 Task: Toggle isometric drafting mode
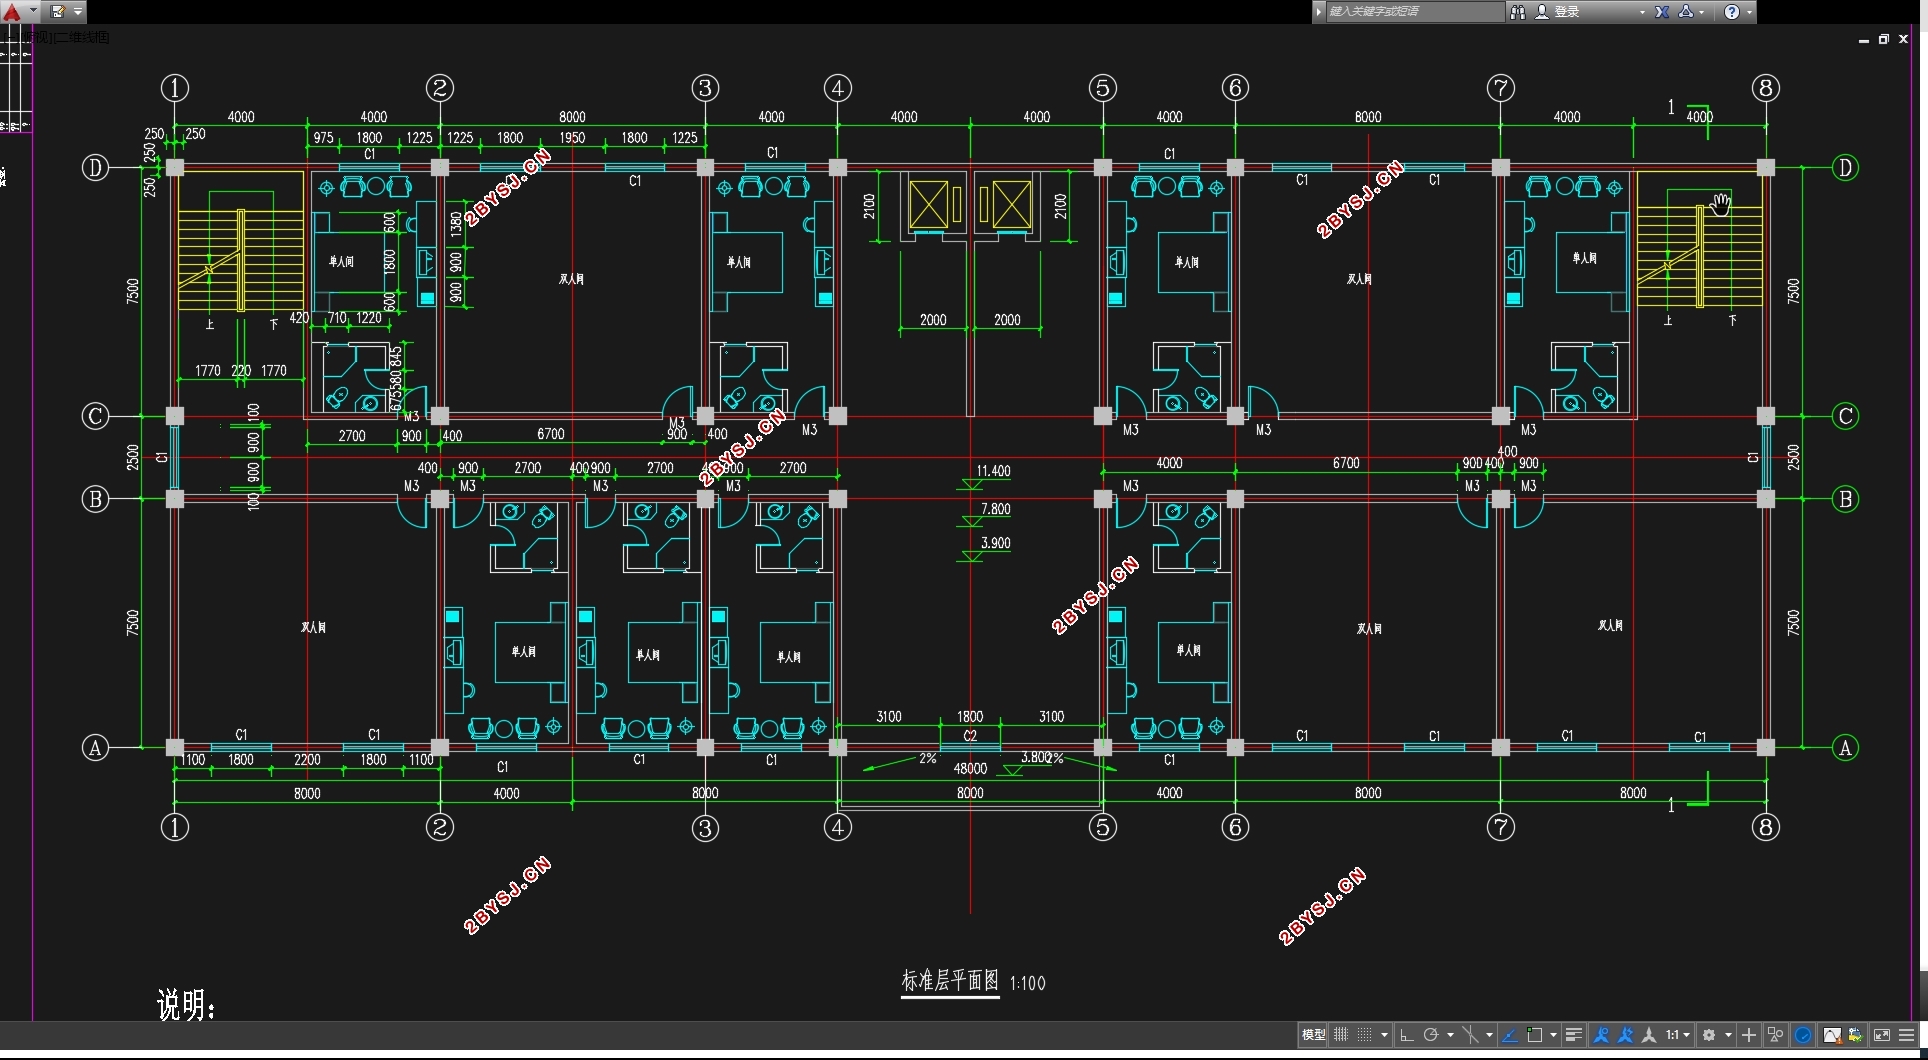click(1471, 1035)
